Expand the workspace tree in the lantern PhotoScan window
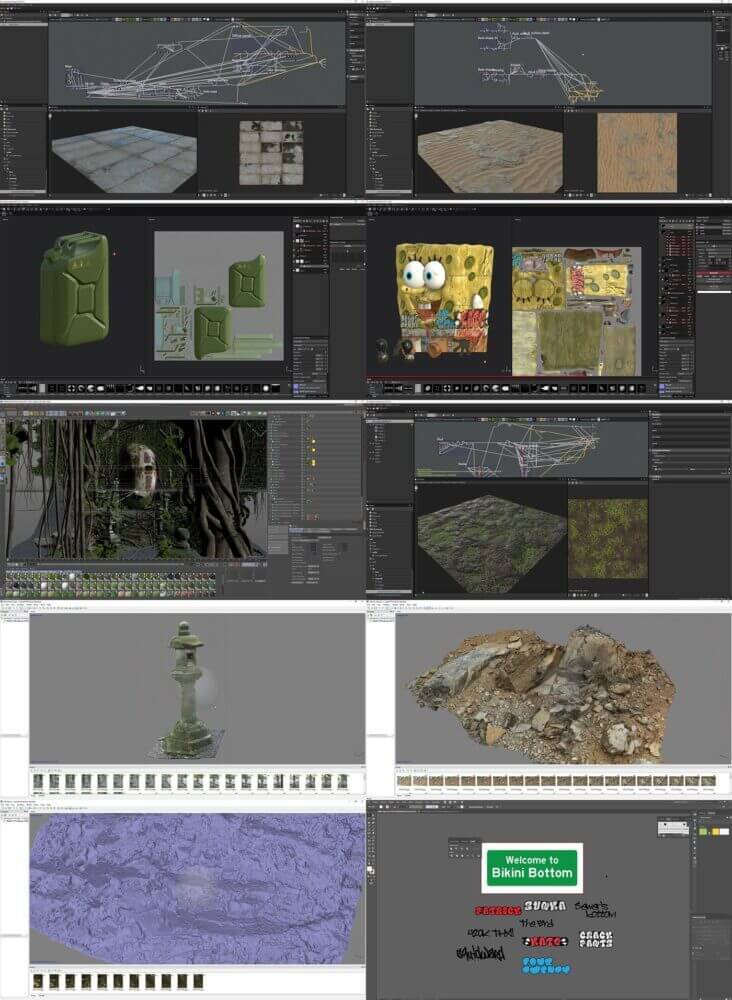The height and width of the screenshot is (1000, 732). (2, 617)
